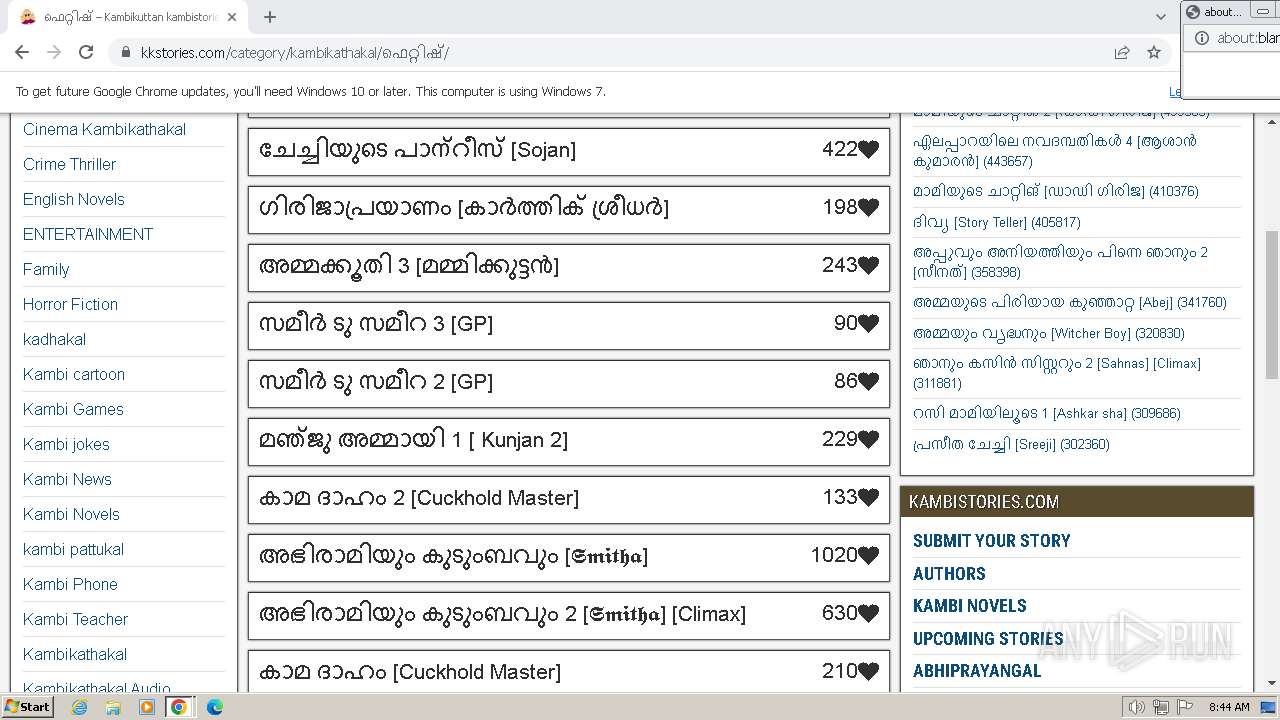
Task: Open the story by [ Kunjan 2]
Action: coord(413,440)
